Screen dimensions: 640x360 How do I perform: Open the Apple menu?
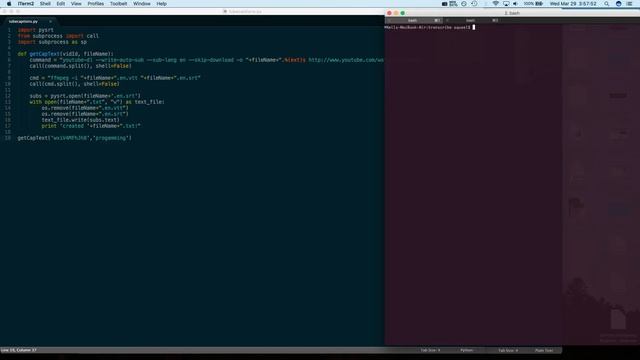[x=9, y=4]
